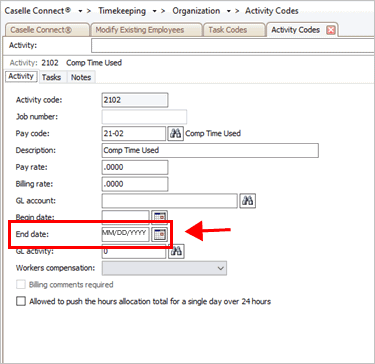Viewport: 375px width, 364px height.
Task: Click Organization in the breadcrumb
Action: 196,11
